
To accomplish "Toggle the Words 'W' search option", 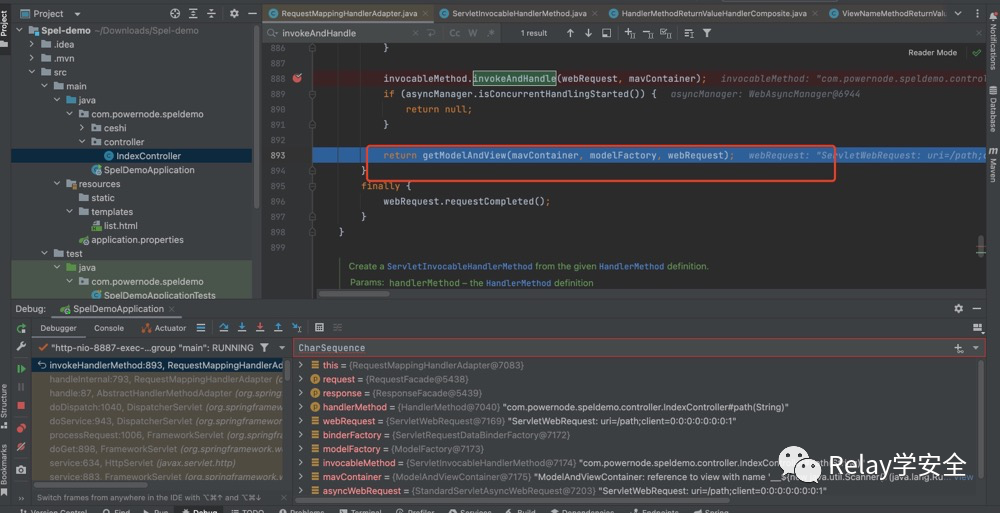I will 473,33.
